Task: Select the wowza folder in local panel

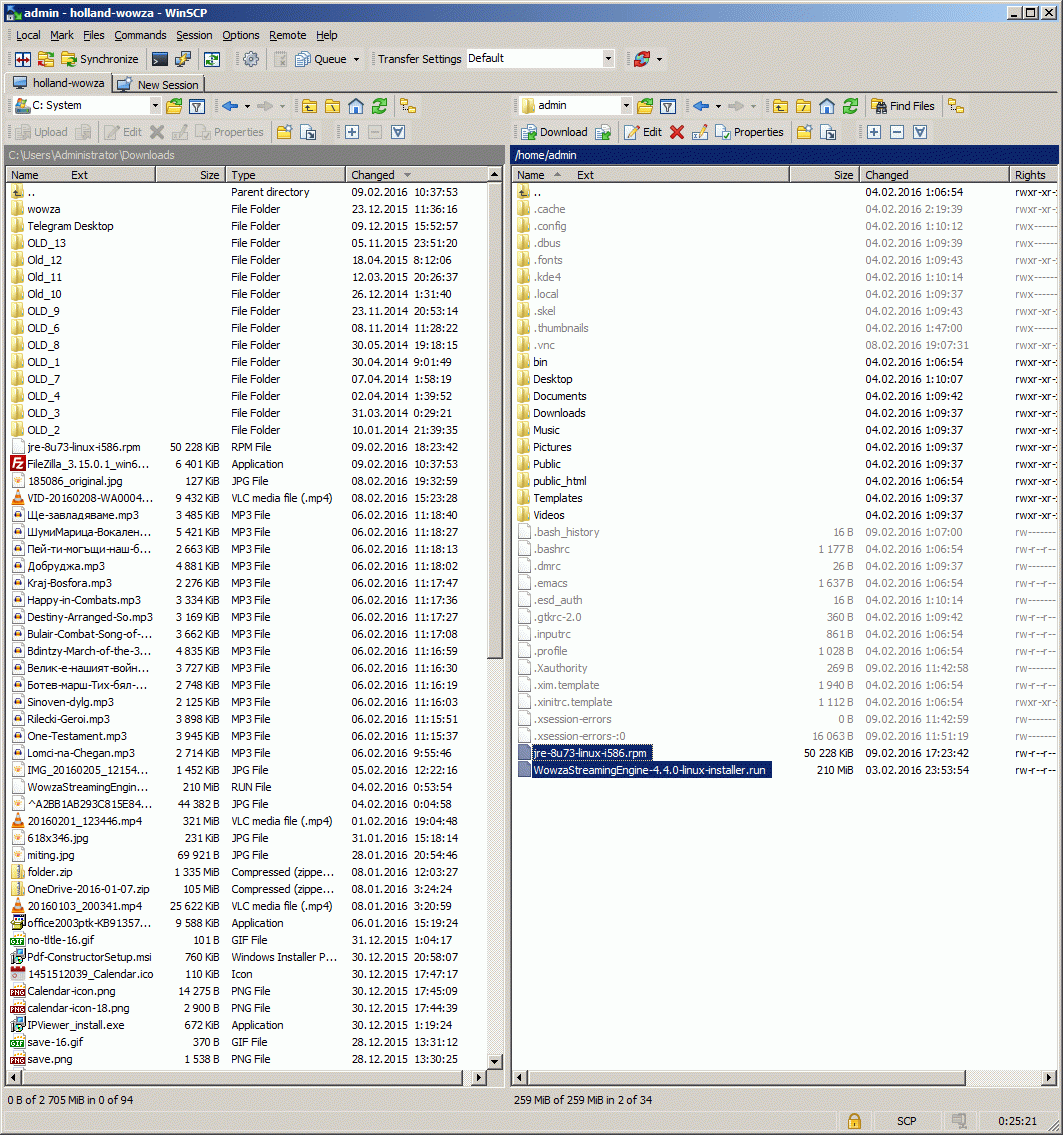Action: [43, 209]
